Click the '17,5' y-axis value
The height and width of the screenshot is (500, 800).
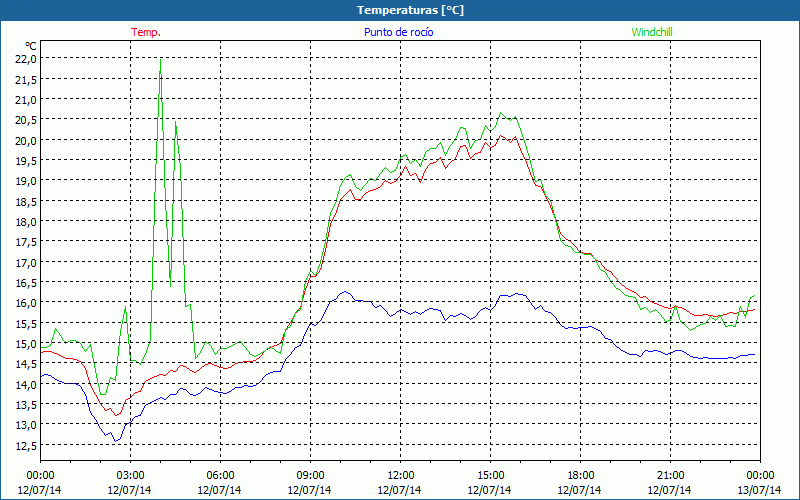[26, 242]
